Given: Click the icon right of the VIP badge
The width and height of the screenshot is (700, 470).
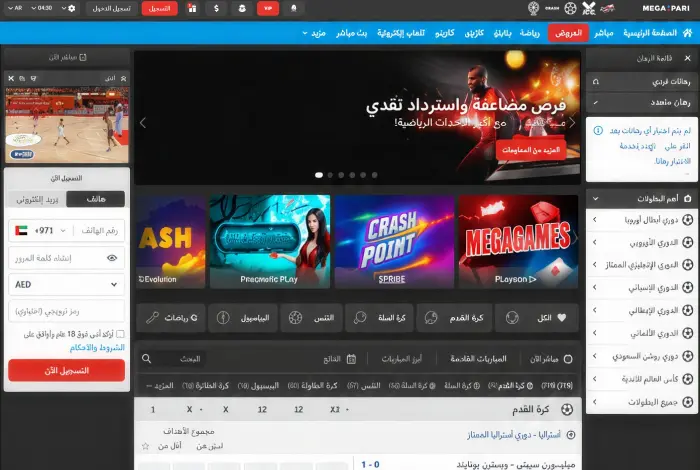Looking at the screenshot, I should tap(294, 8).
